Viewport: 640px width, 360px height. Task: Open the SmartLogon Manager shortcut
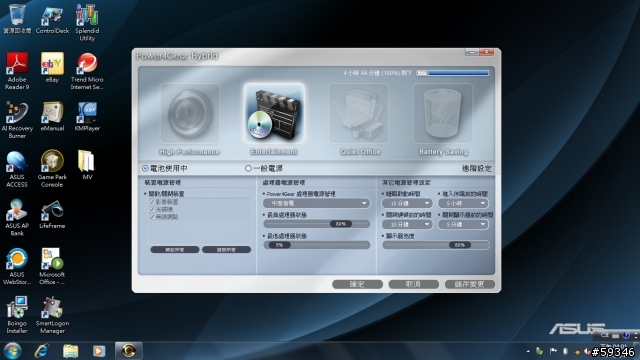click(x=52, y=315)
